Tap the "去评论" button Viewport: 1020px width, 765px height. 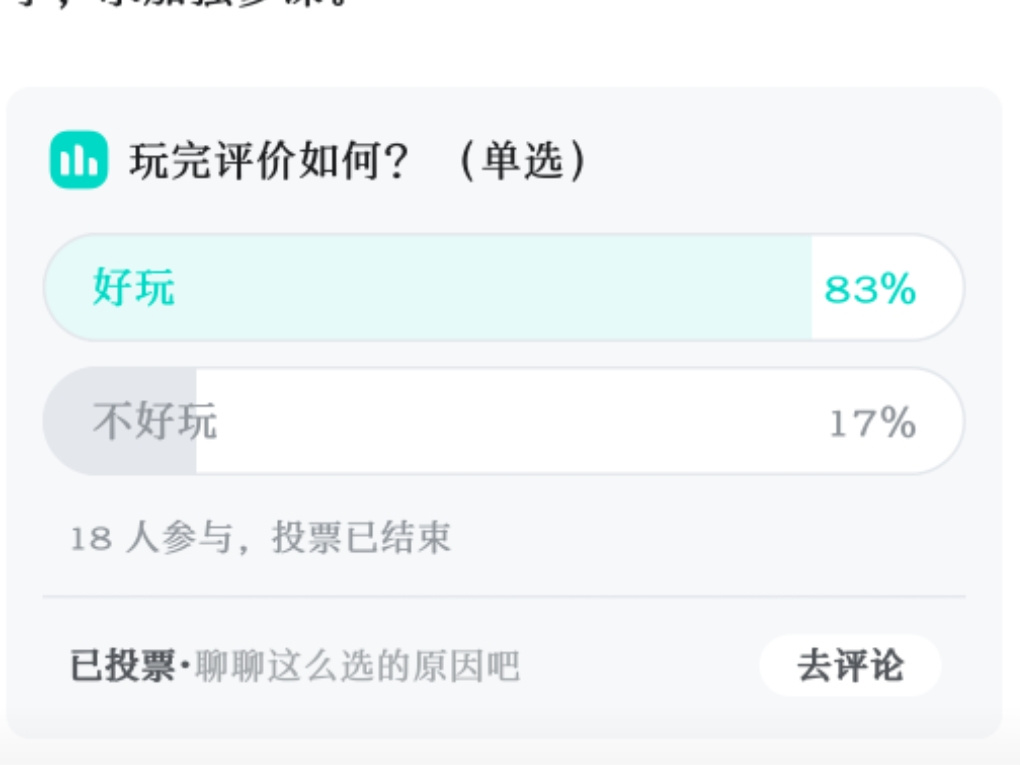tap(850, 665)
